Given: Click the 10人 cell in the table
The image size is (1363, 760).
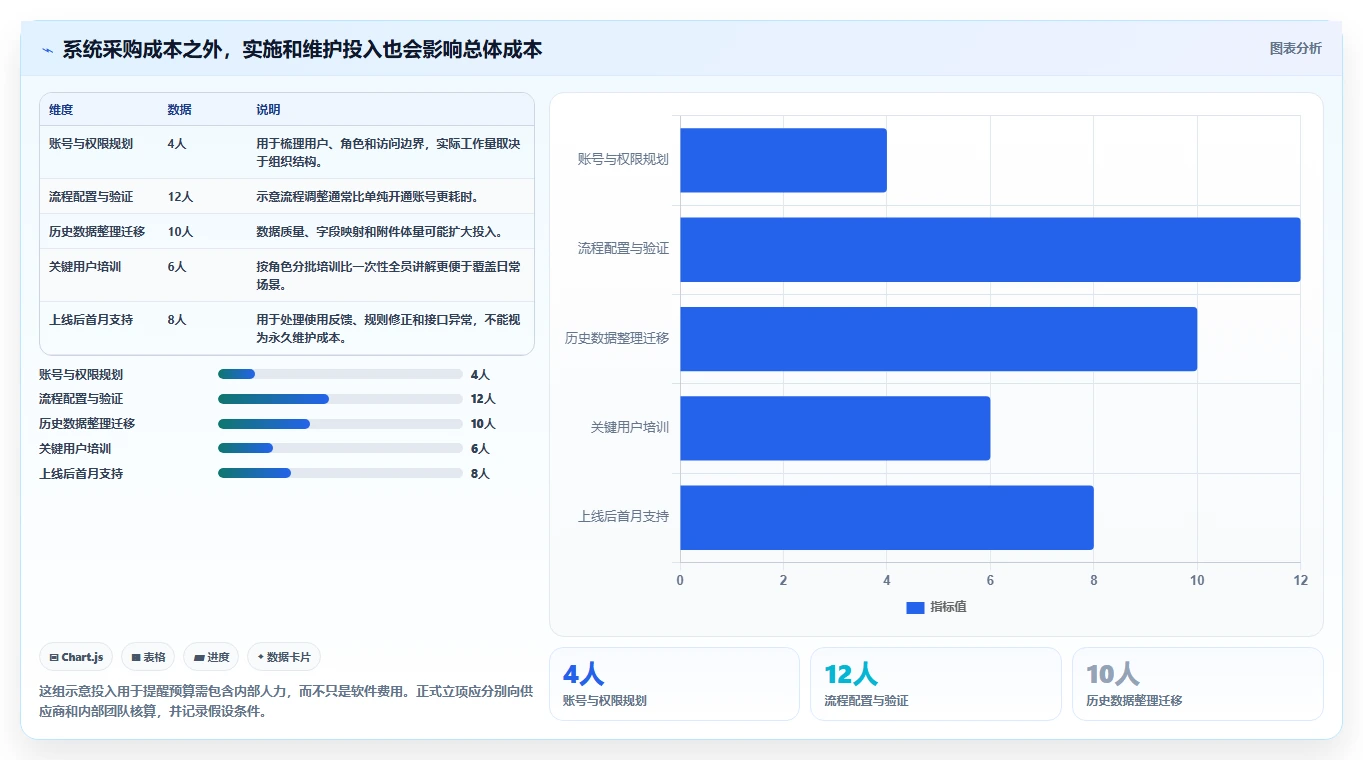Looking at the screenshot, I should pos(180,232).
